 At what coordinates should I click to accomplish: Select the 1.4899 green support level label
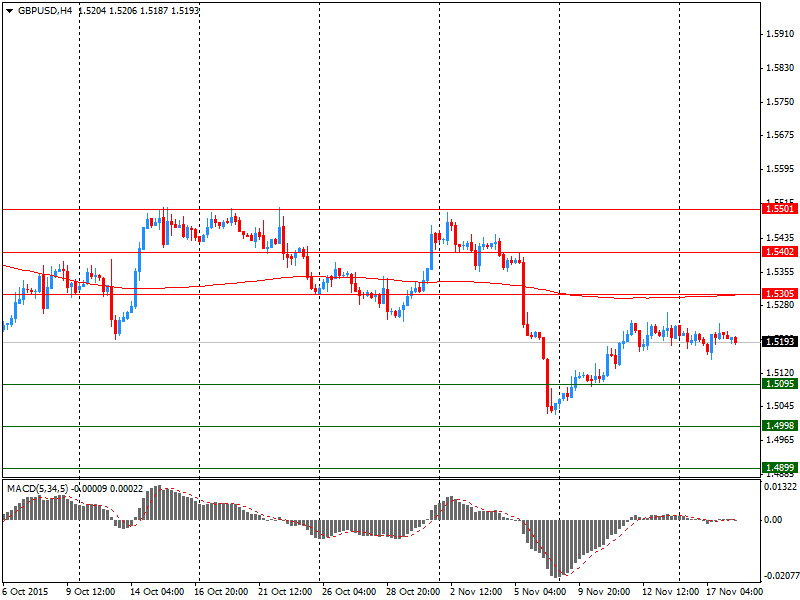click(x=780, y=467)
